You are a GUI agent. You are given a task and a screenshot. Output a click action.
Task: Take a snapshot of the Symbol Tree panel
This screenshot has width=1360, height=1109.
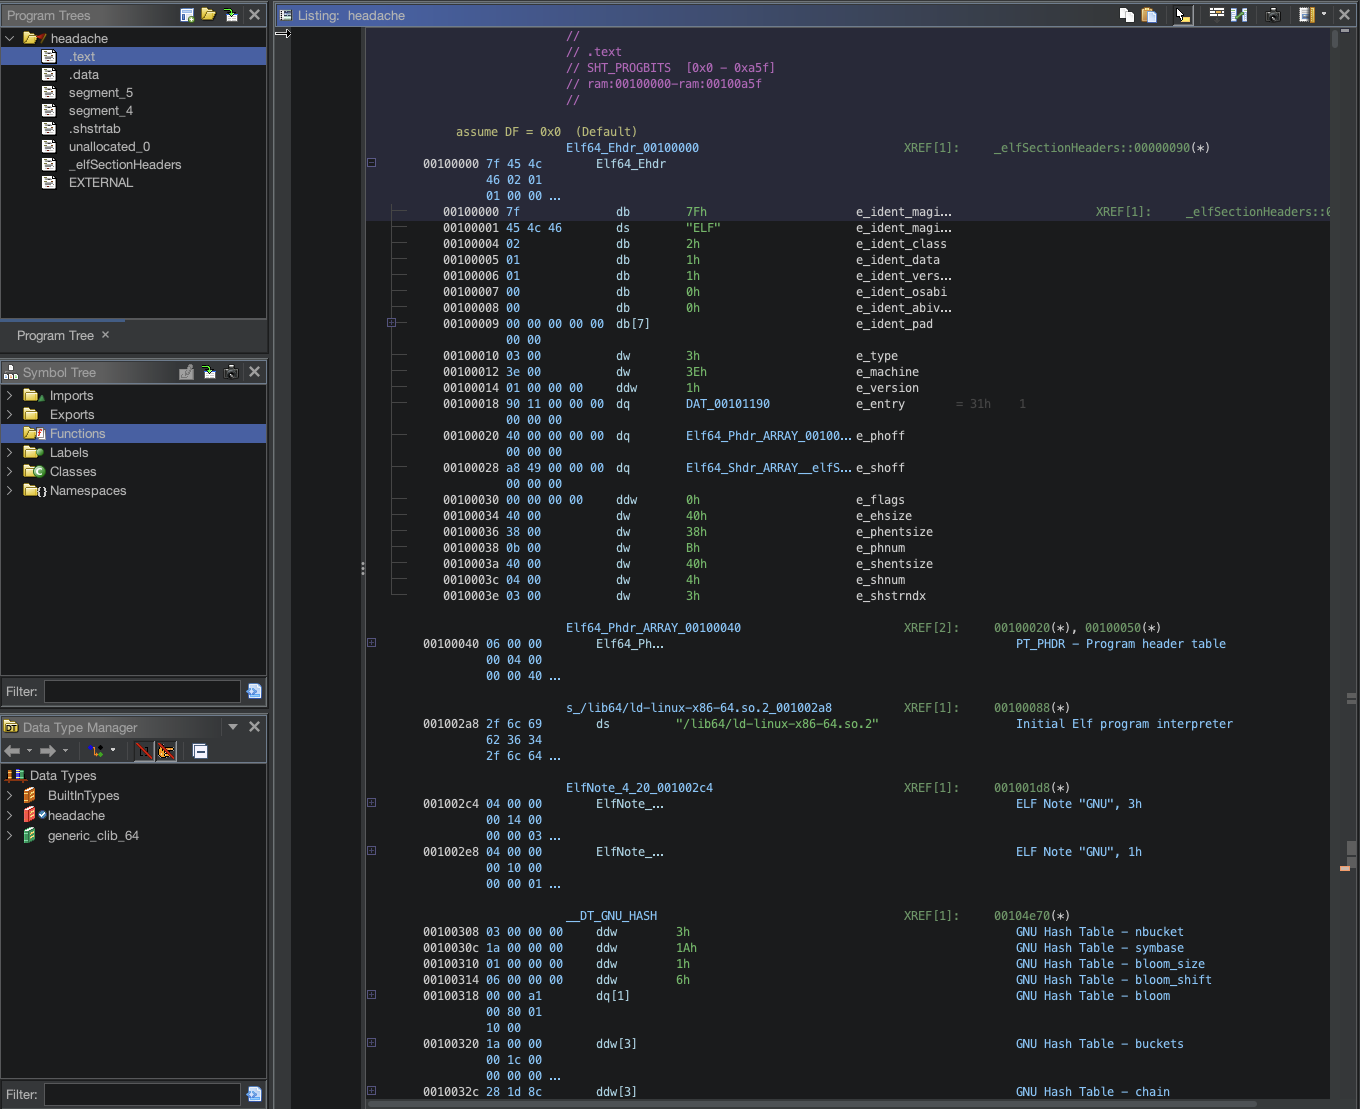pos(231,372)
